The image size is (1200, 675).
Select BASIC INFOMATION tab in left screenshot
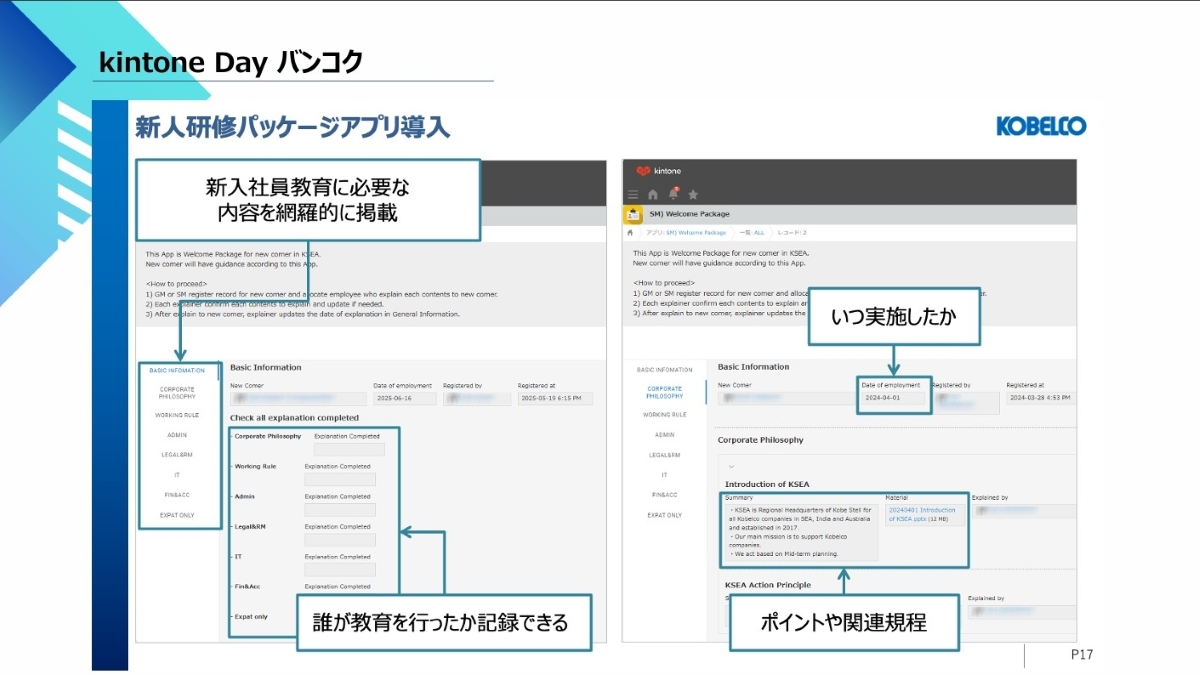pos(178,370)
